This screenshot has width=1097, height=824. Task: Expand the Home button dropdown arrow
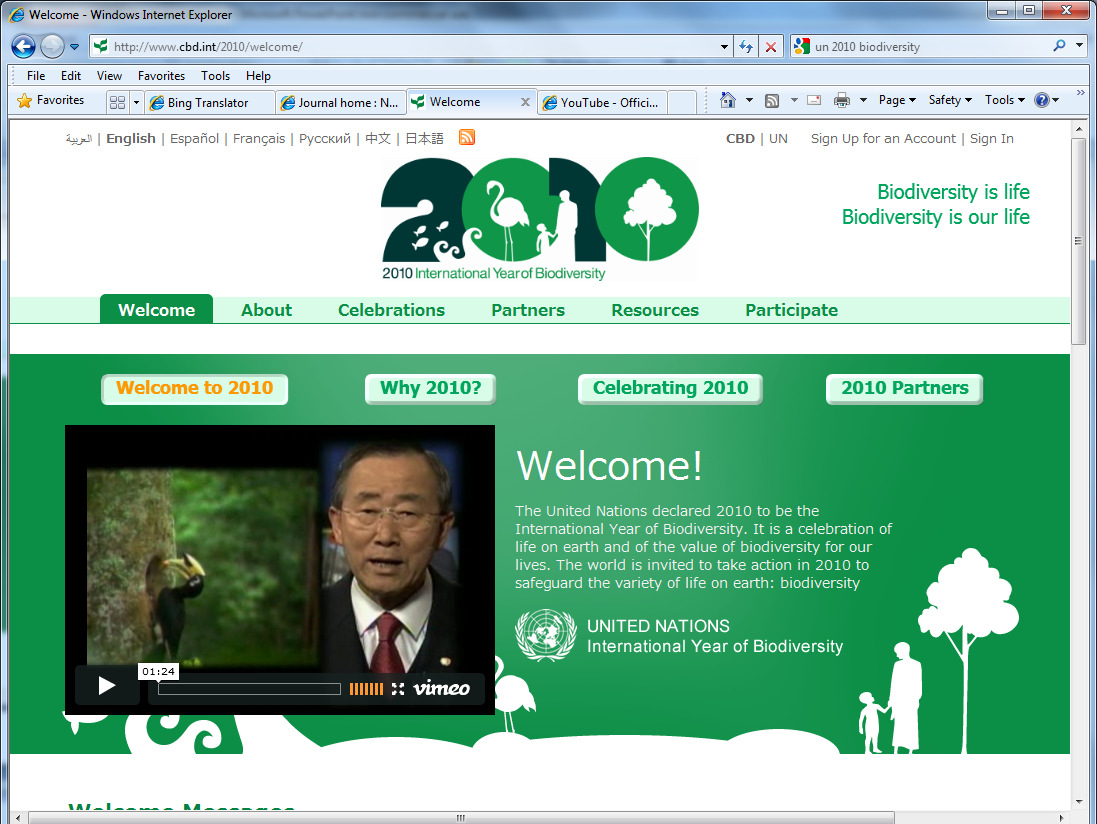coord(749,100)
